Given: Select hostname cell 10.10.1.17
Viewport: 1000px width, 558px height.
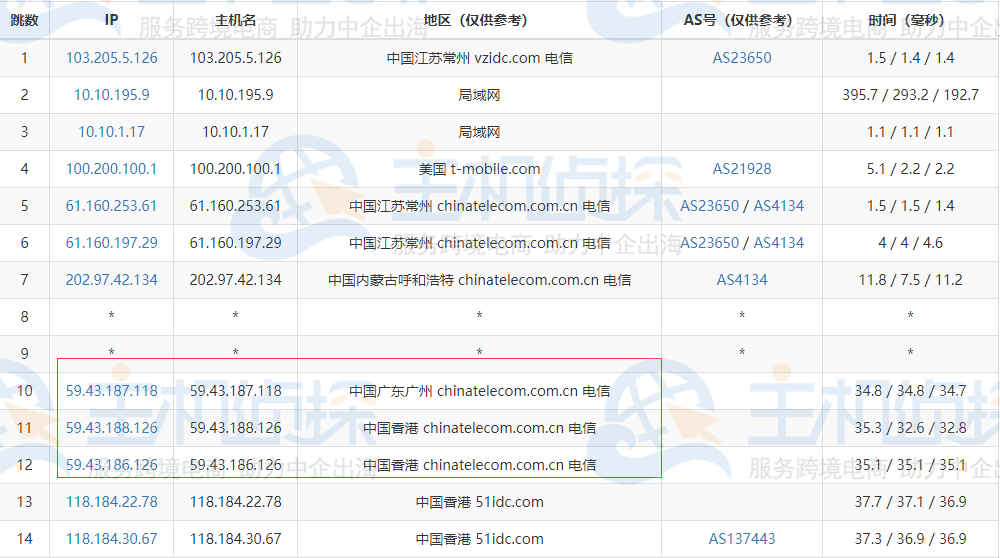Looking at the screenshot, I should pos(235,132).
